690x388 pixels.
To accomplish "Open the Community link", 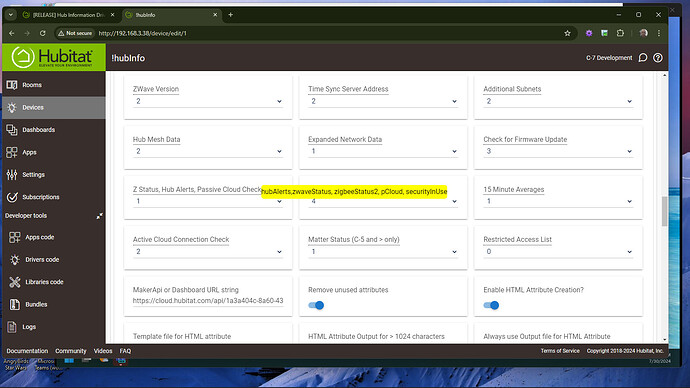I will (x=71, y=351).
